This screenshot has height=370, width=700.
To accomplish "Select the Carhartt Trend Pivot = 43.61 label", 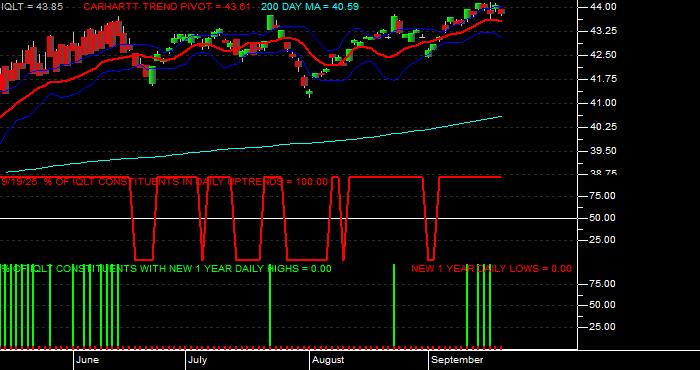I will coord(167,7).
